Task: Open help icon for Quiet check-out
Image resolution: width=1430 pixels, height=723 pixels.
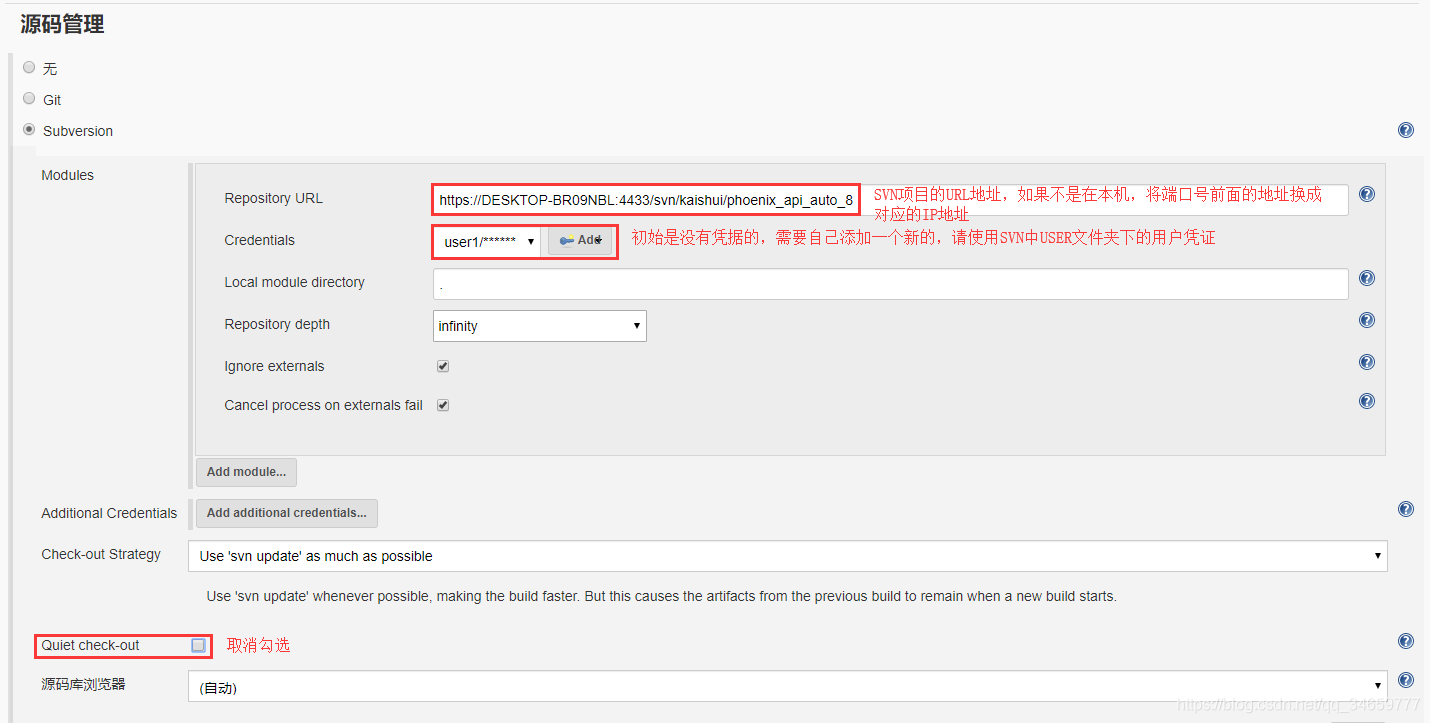Action: pyautogui.click(x=1406, y=641)
